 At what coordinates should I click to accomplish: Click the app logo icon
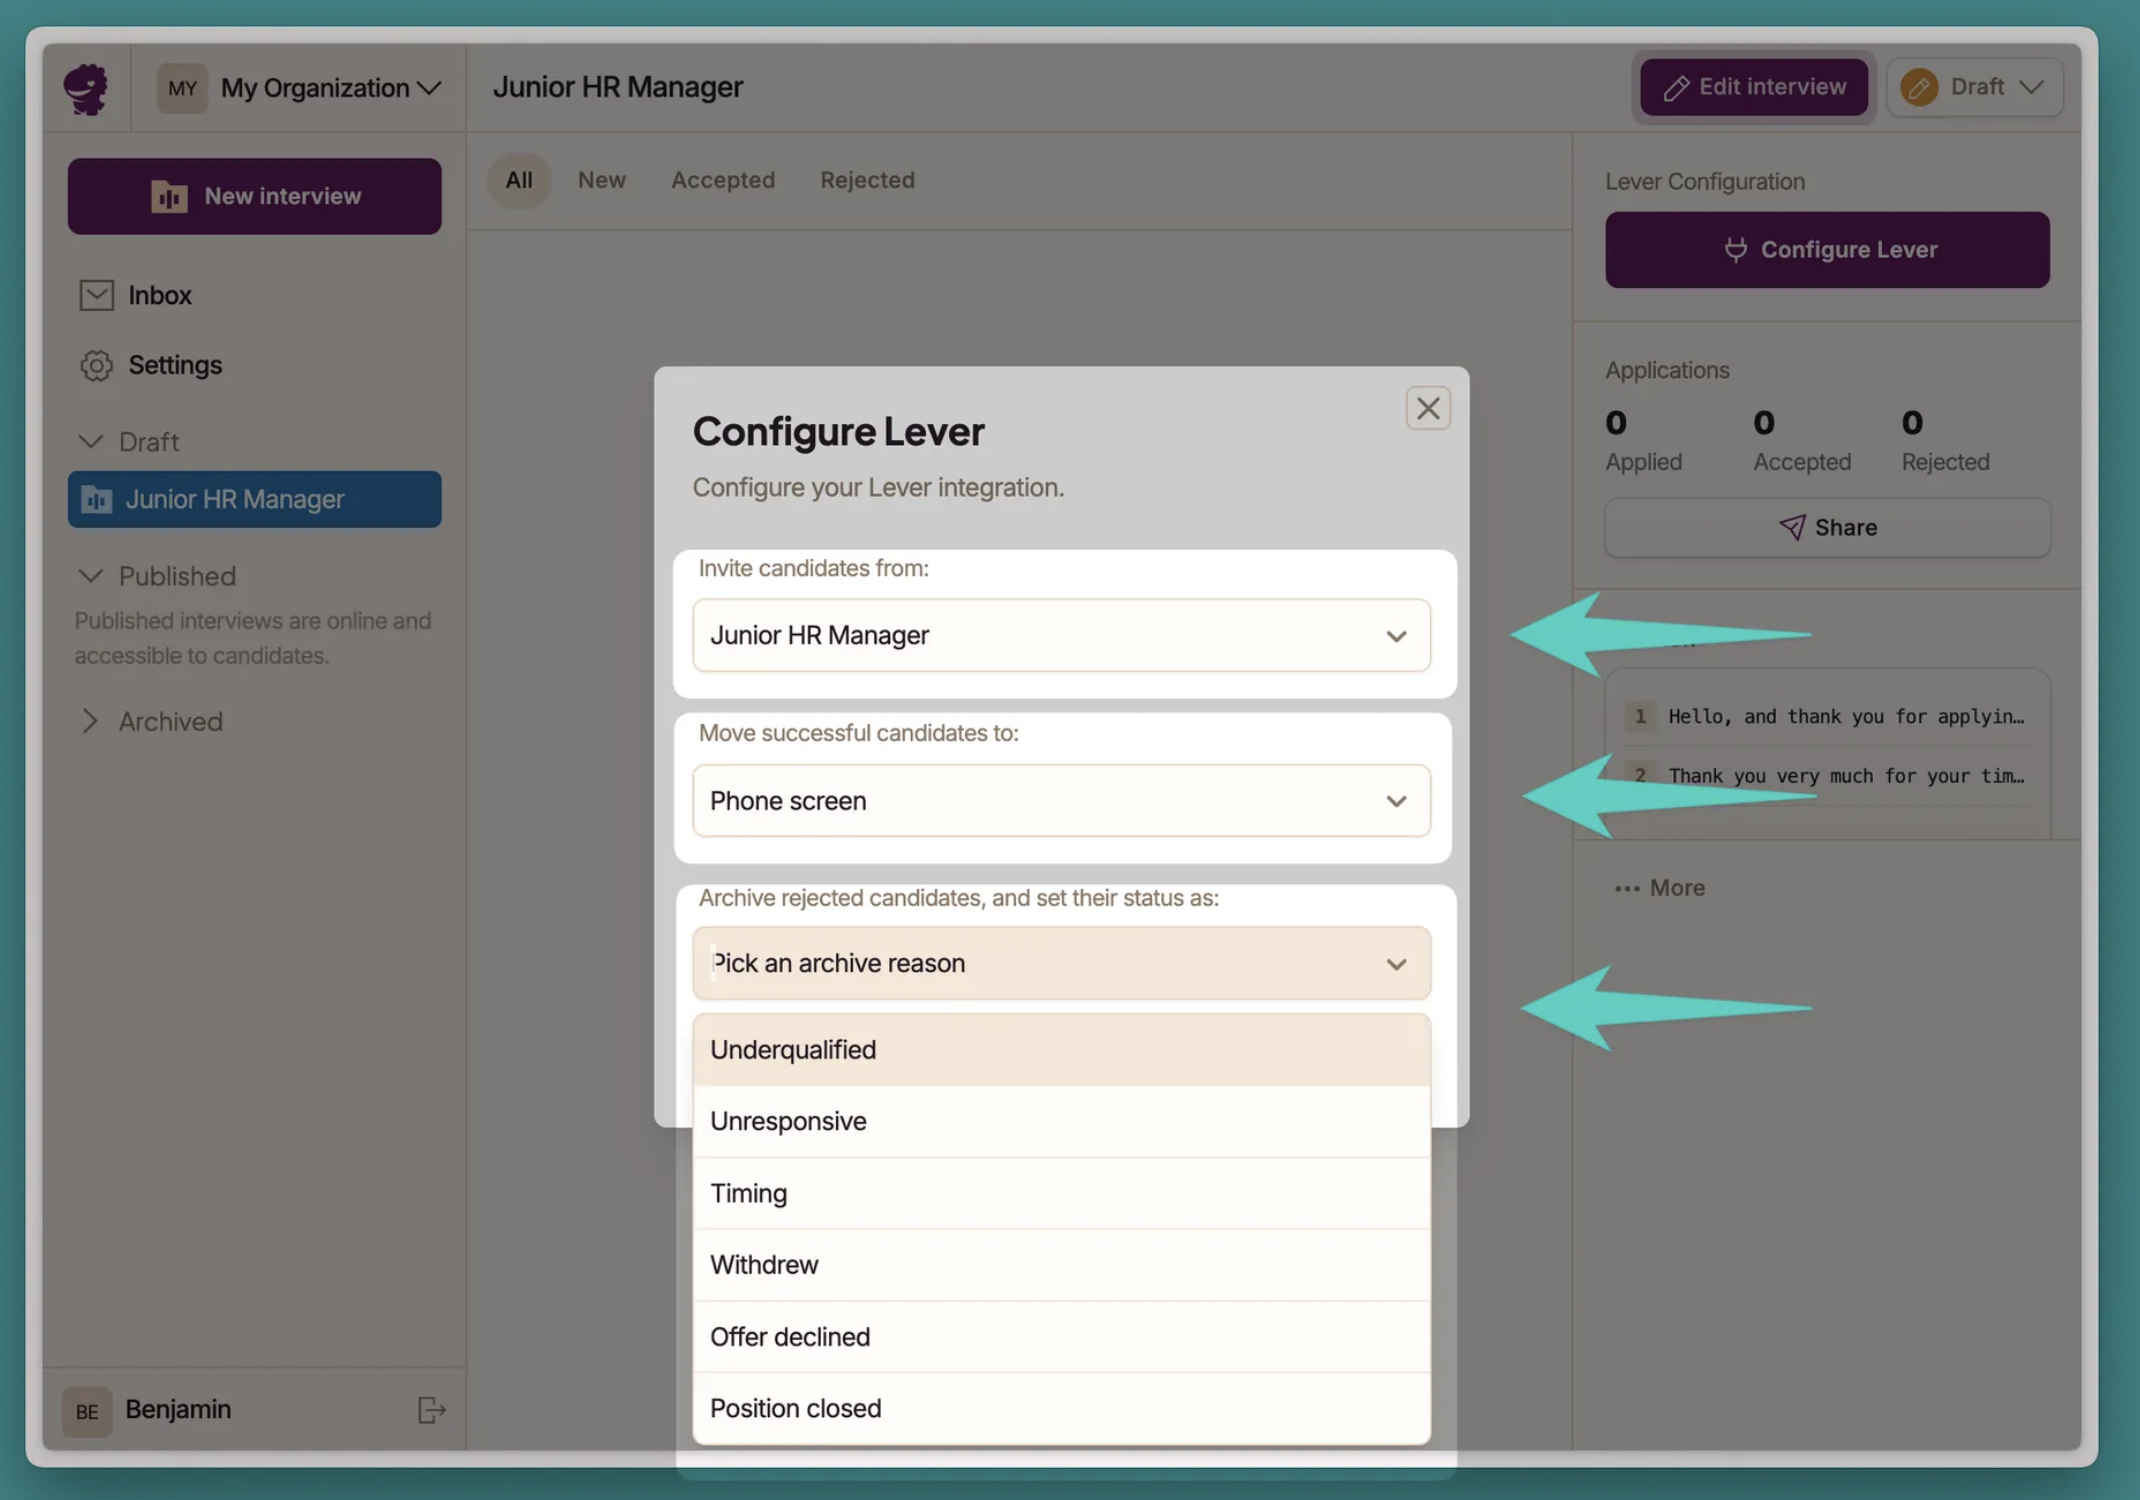pyautogui.click(x=86, y=88)
